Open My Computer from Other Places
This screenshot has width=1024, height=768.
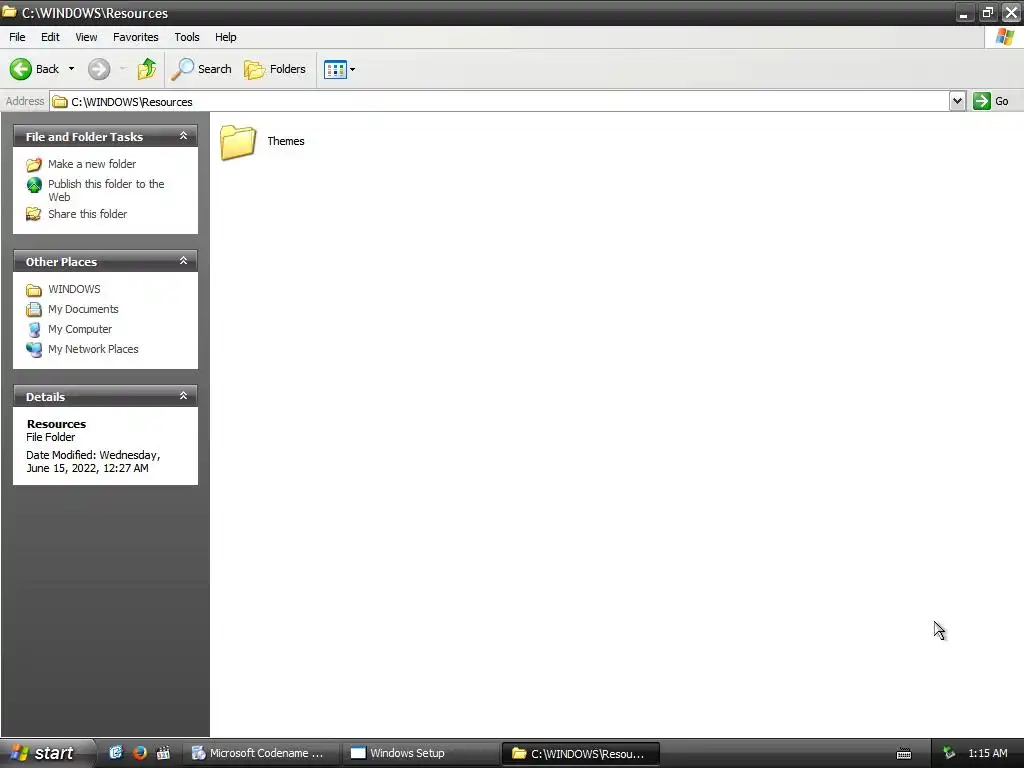tap(80, 329)
